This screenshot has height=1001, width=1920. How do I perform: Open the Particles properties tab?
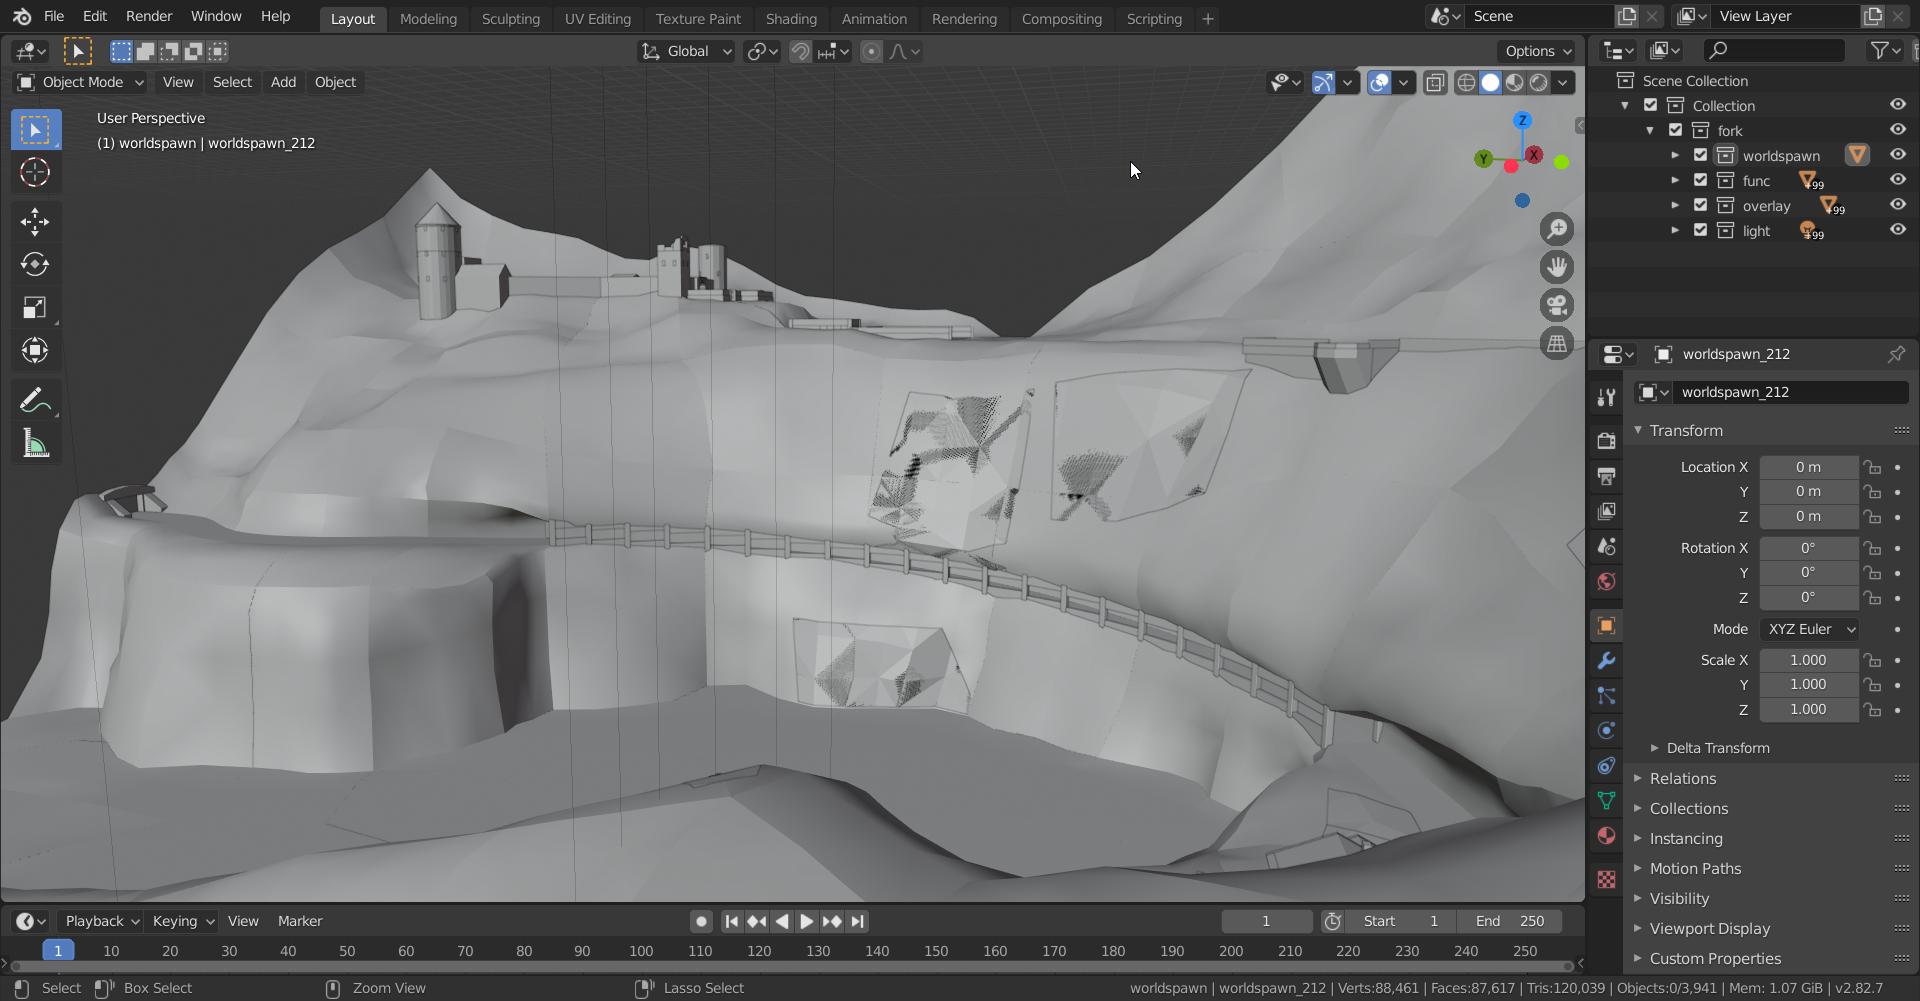(x=1606, y=696)
